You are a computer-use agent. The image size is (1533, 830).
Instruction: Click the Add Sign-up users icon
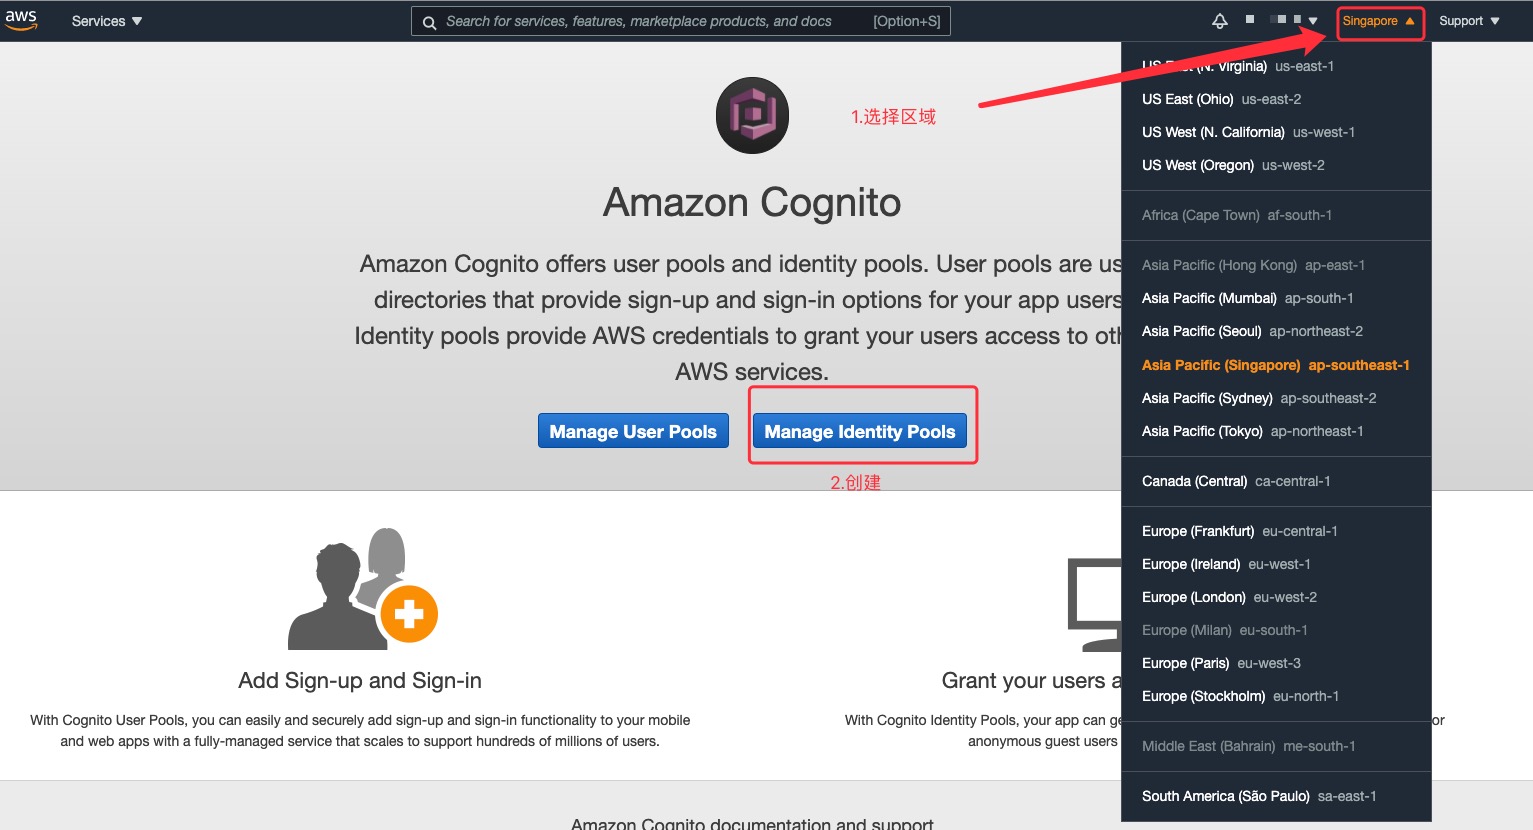click(362, 588)
